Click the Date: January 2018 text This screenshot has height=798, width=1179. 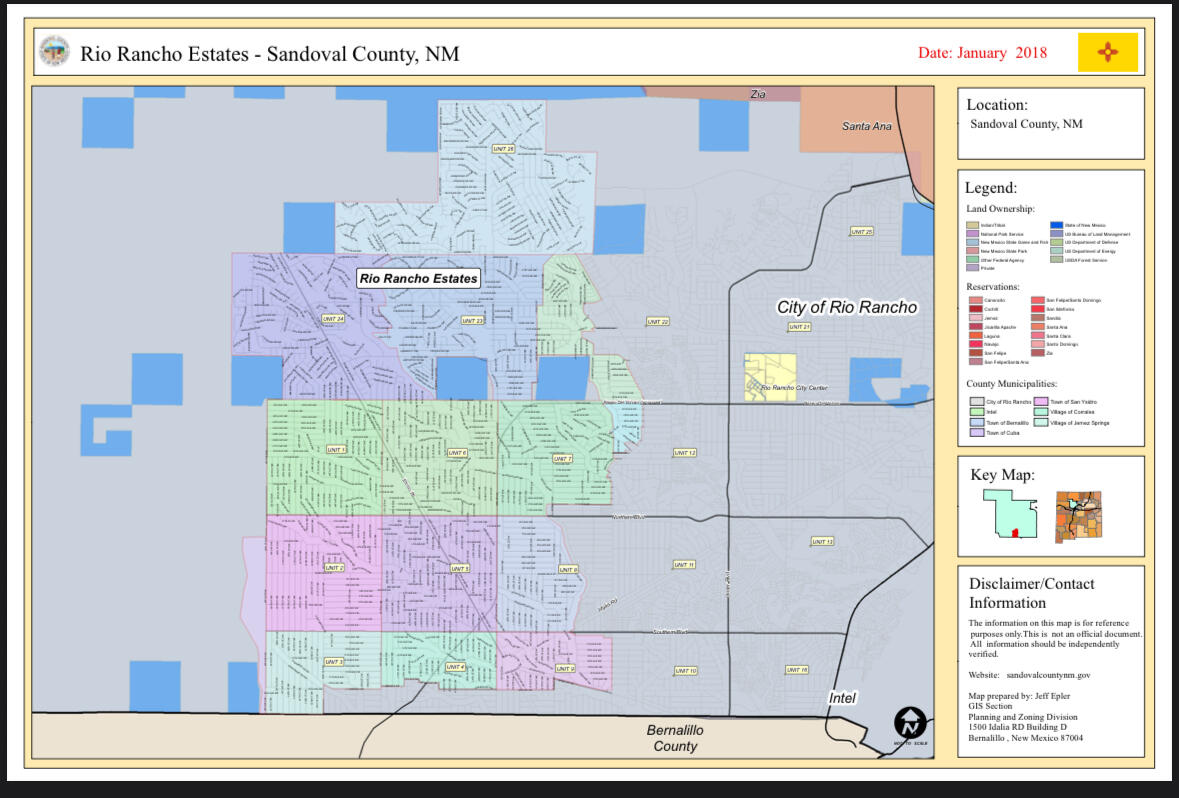tap(982, 52)
